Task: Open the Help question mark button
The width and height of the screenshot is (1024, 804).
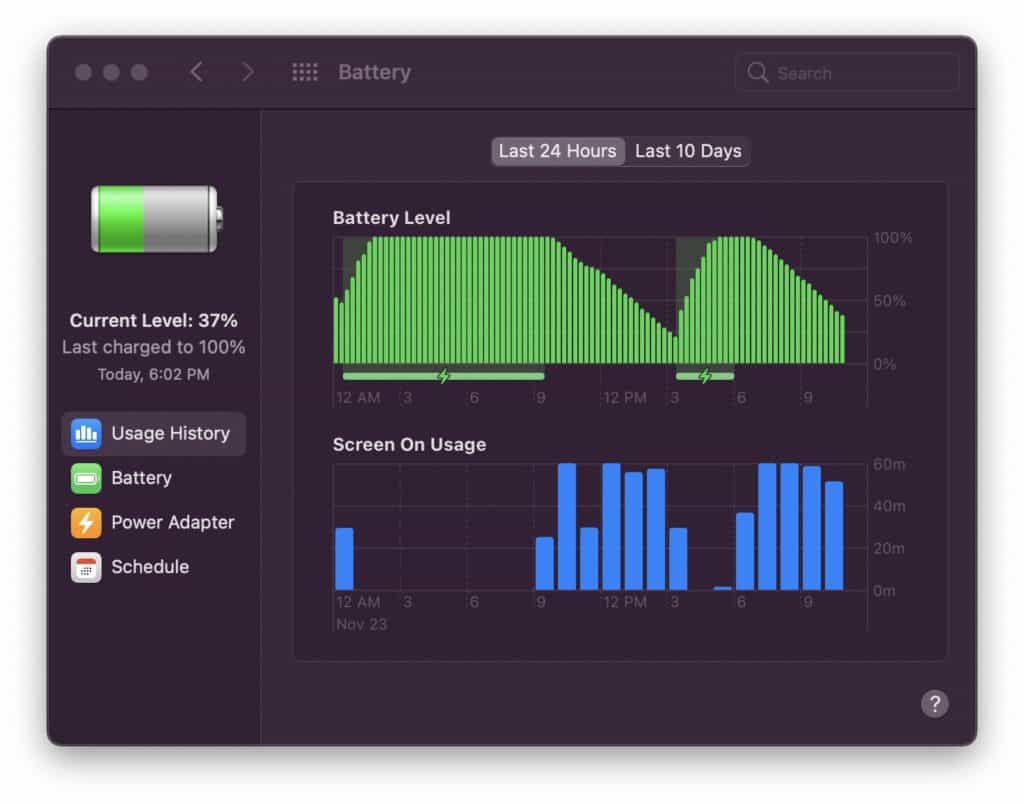Action: click(x=936, y=704)
